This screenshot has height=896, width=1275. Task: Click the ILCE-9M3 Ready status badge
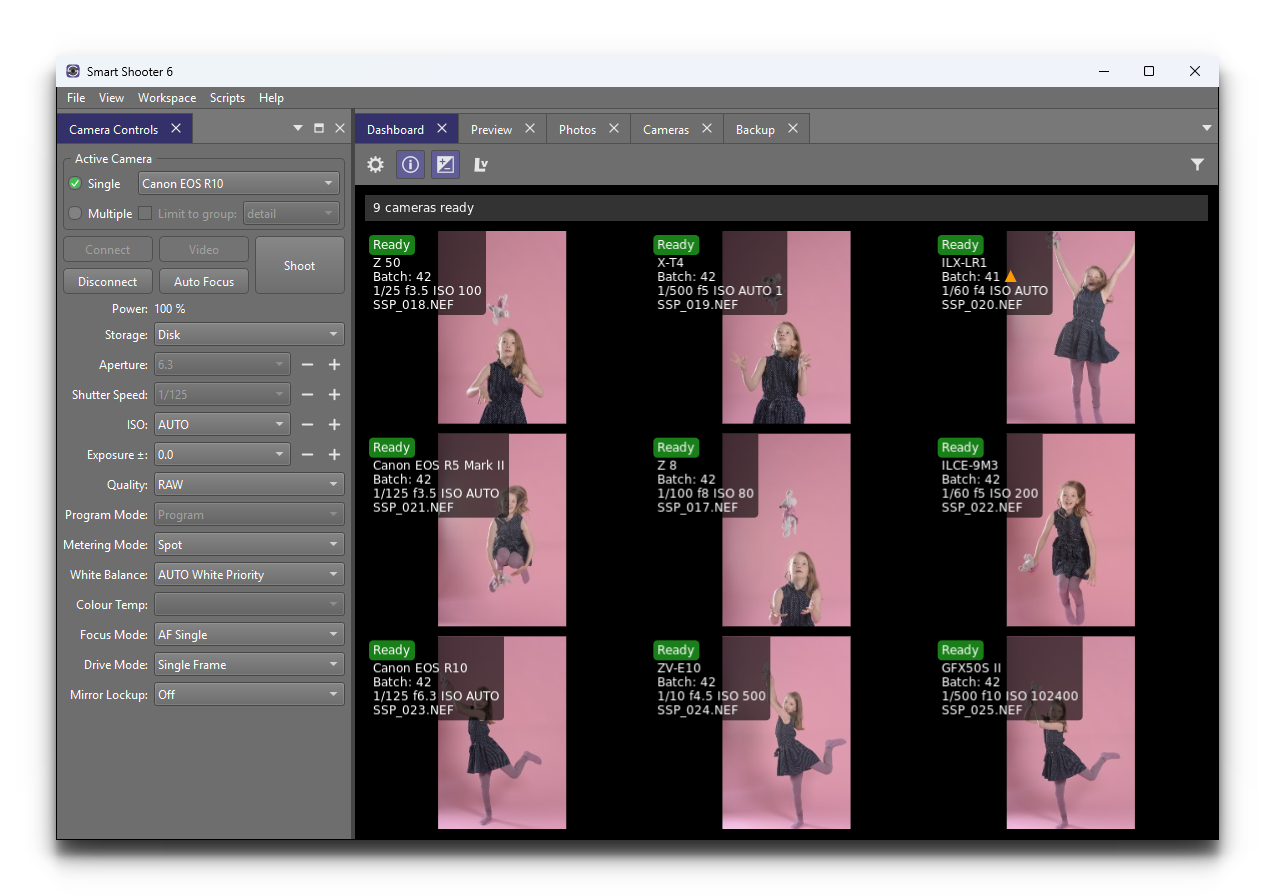[x=959, y=447]
